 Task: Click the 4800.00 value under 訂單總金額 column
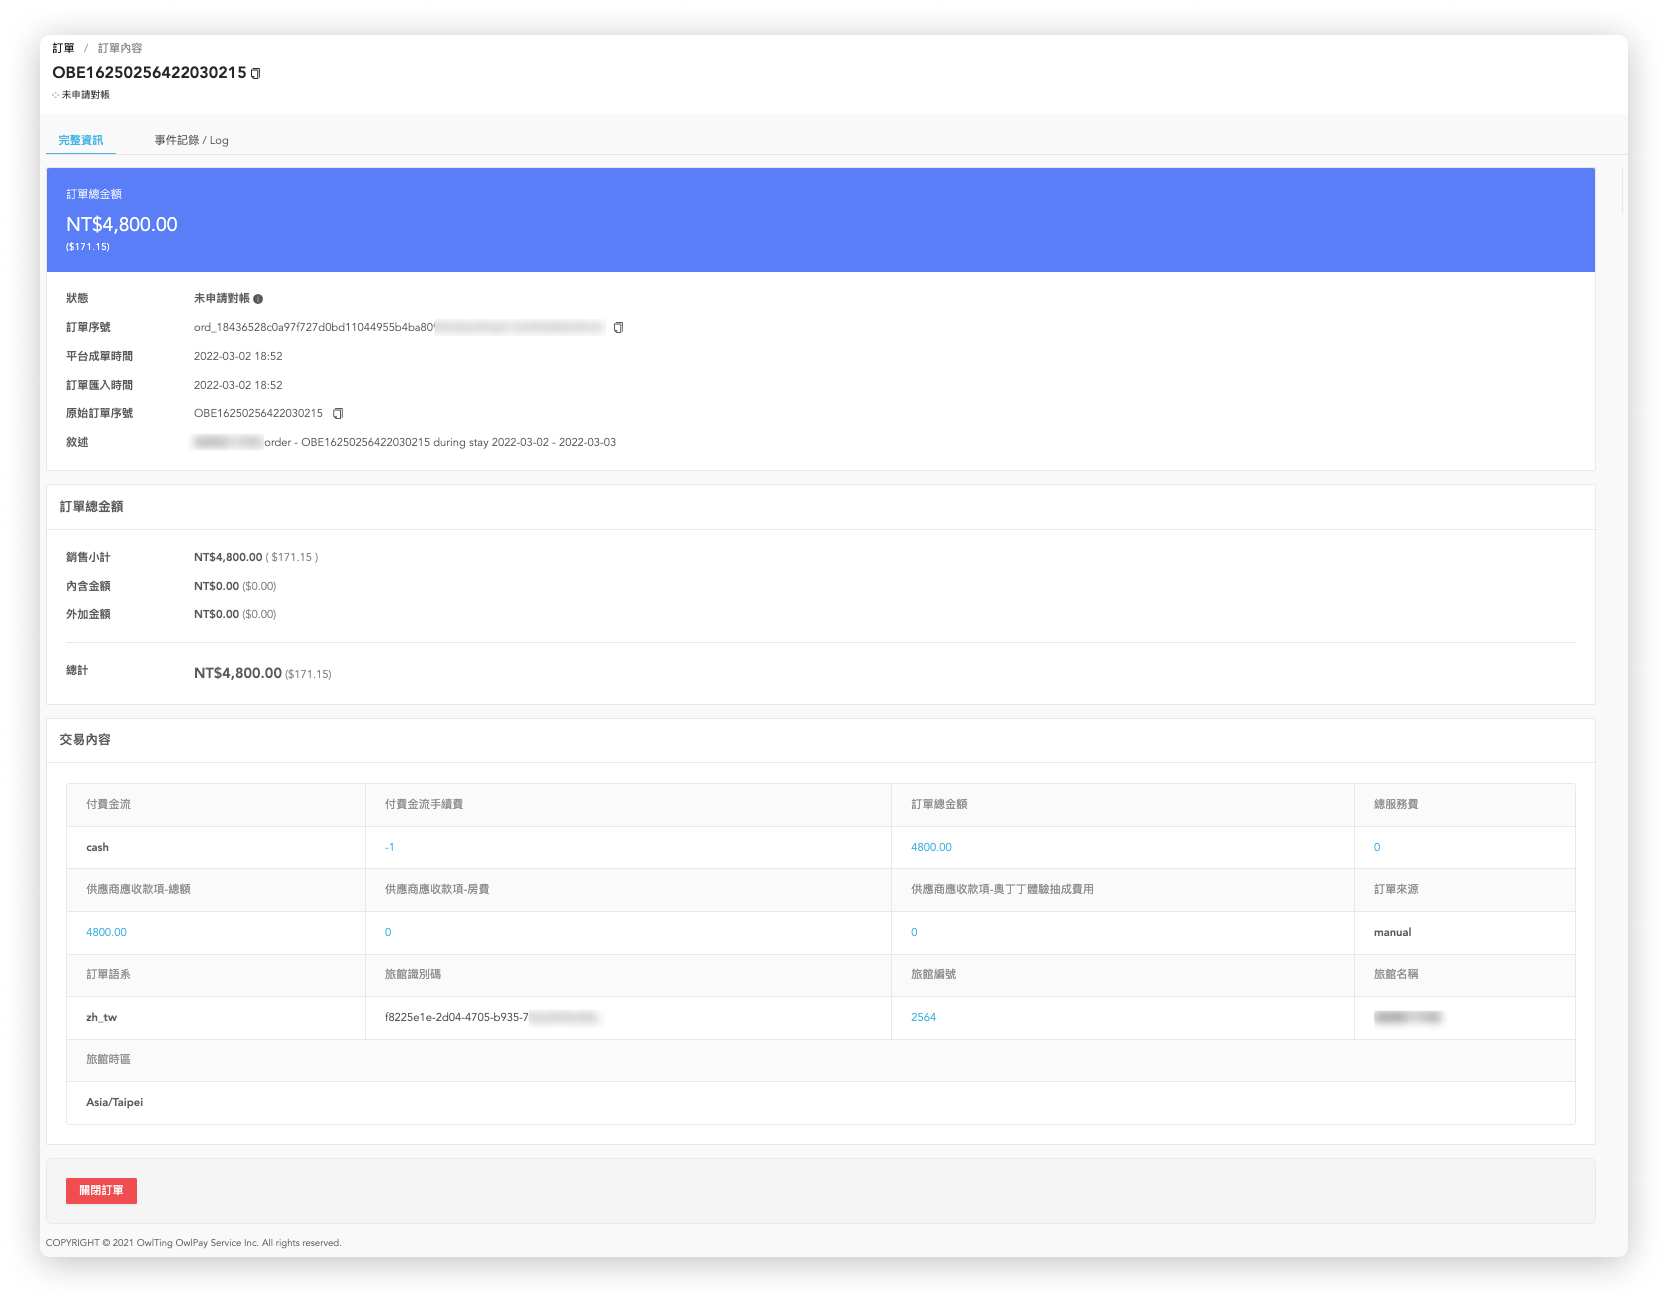pos(931,847)
